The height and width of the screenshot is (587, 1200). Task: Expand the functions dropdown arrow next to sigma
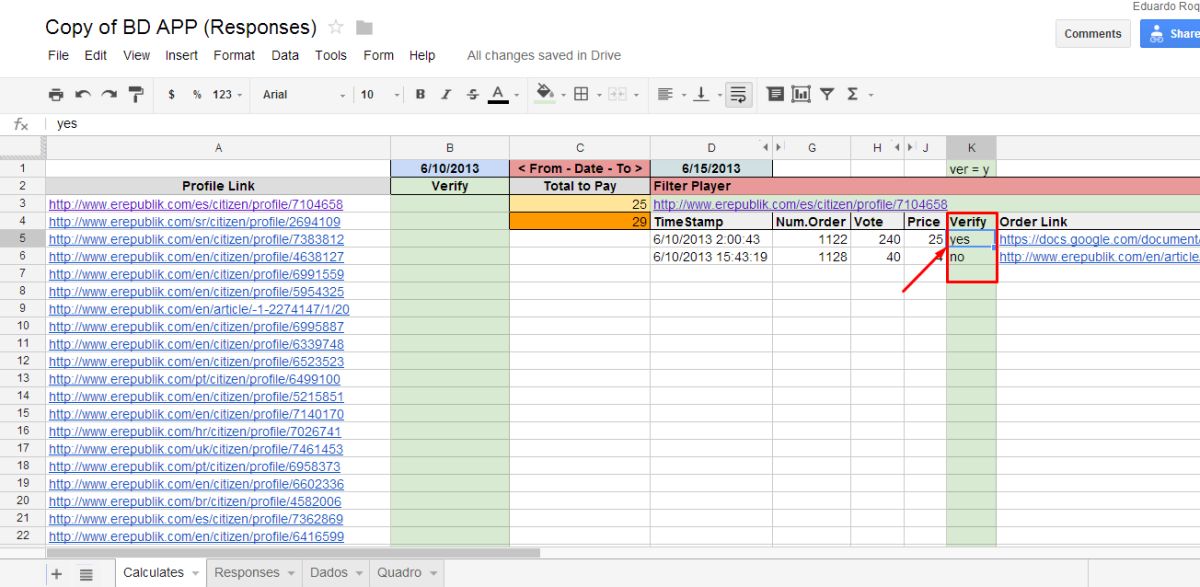(870, 95)
